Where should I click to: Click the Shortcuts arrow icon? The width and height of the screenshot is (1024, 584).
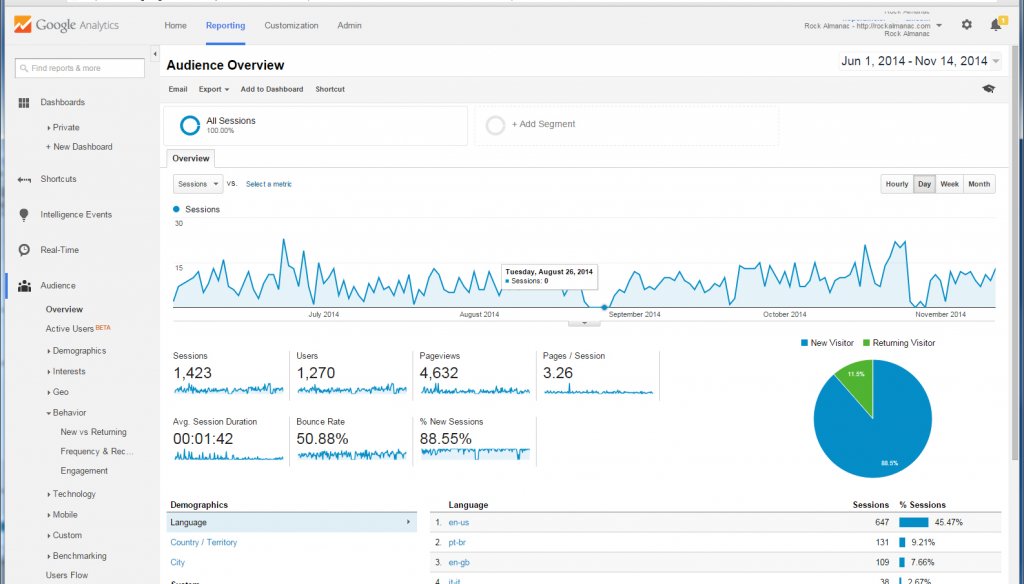(24, 179)
